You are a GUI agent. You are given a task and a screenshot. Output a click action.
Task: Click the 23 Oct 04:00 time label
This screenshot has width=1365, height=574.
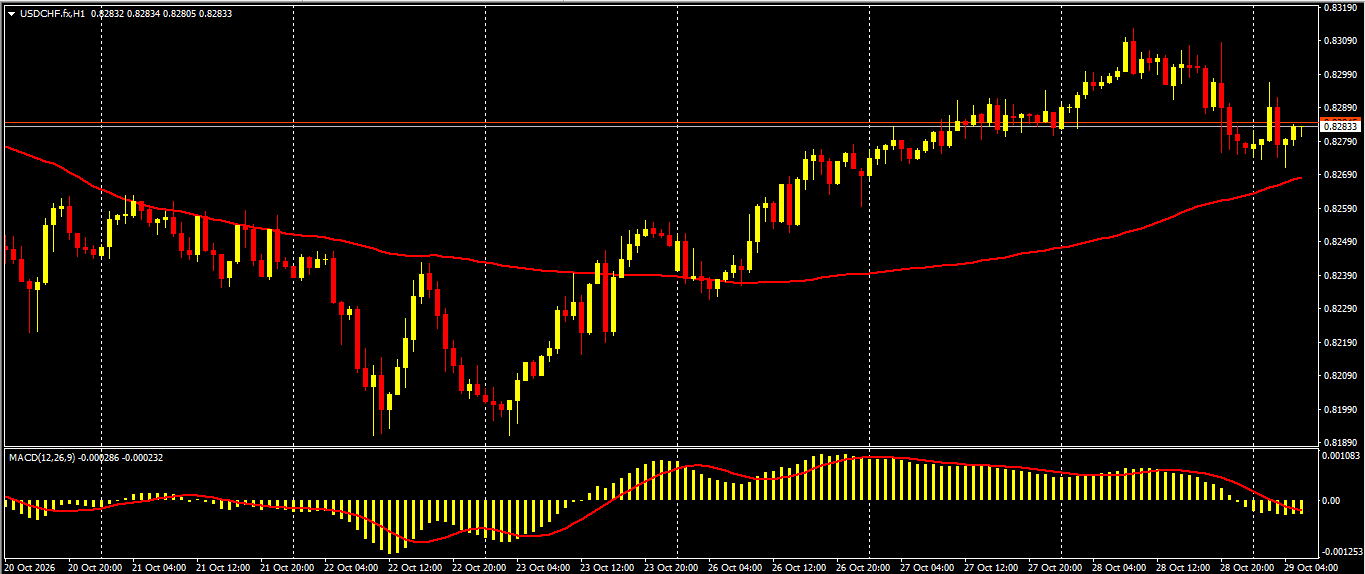[543, 567]
